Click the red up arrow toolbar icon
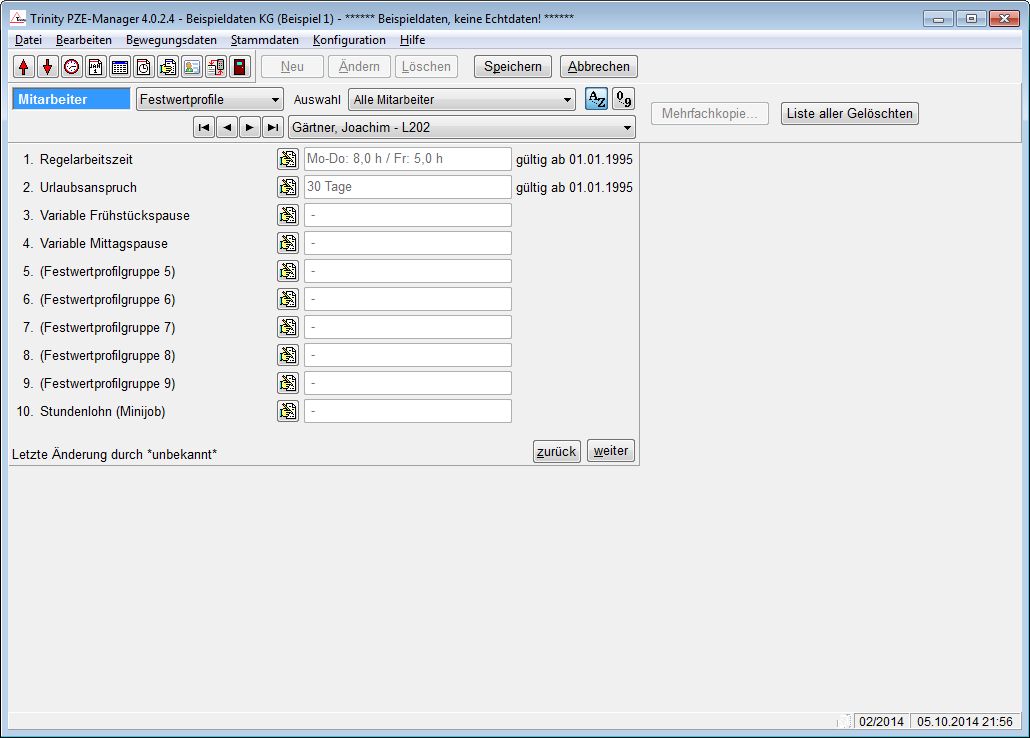This screenshot has height=738, width=1030. 24,67
